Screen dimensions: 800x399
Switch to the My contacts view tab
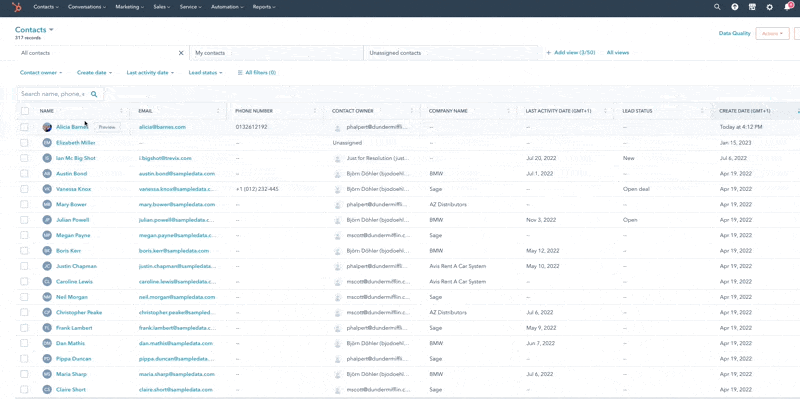point(276,53)
